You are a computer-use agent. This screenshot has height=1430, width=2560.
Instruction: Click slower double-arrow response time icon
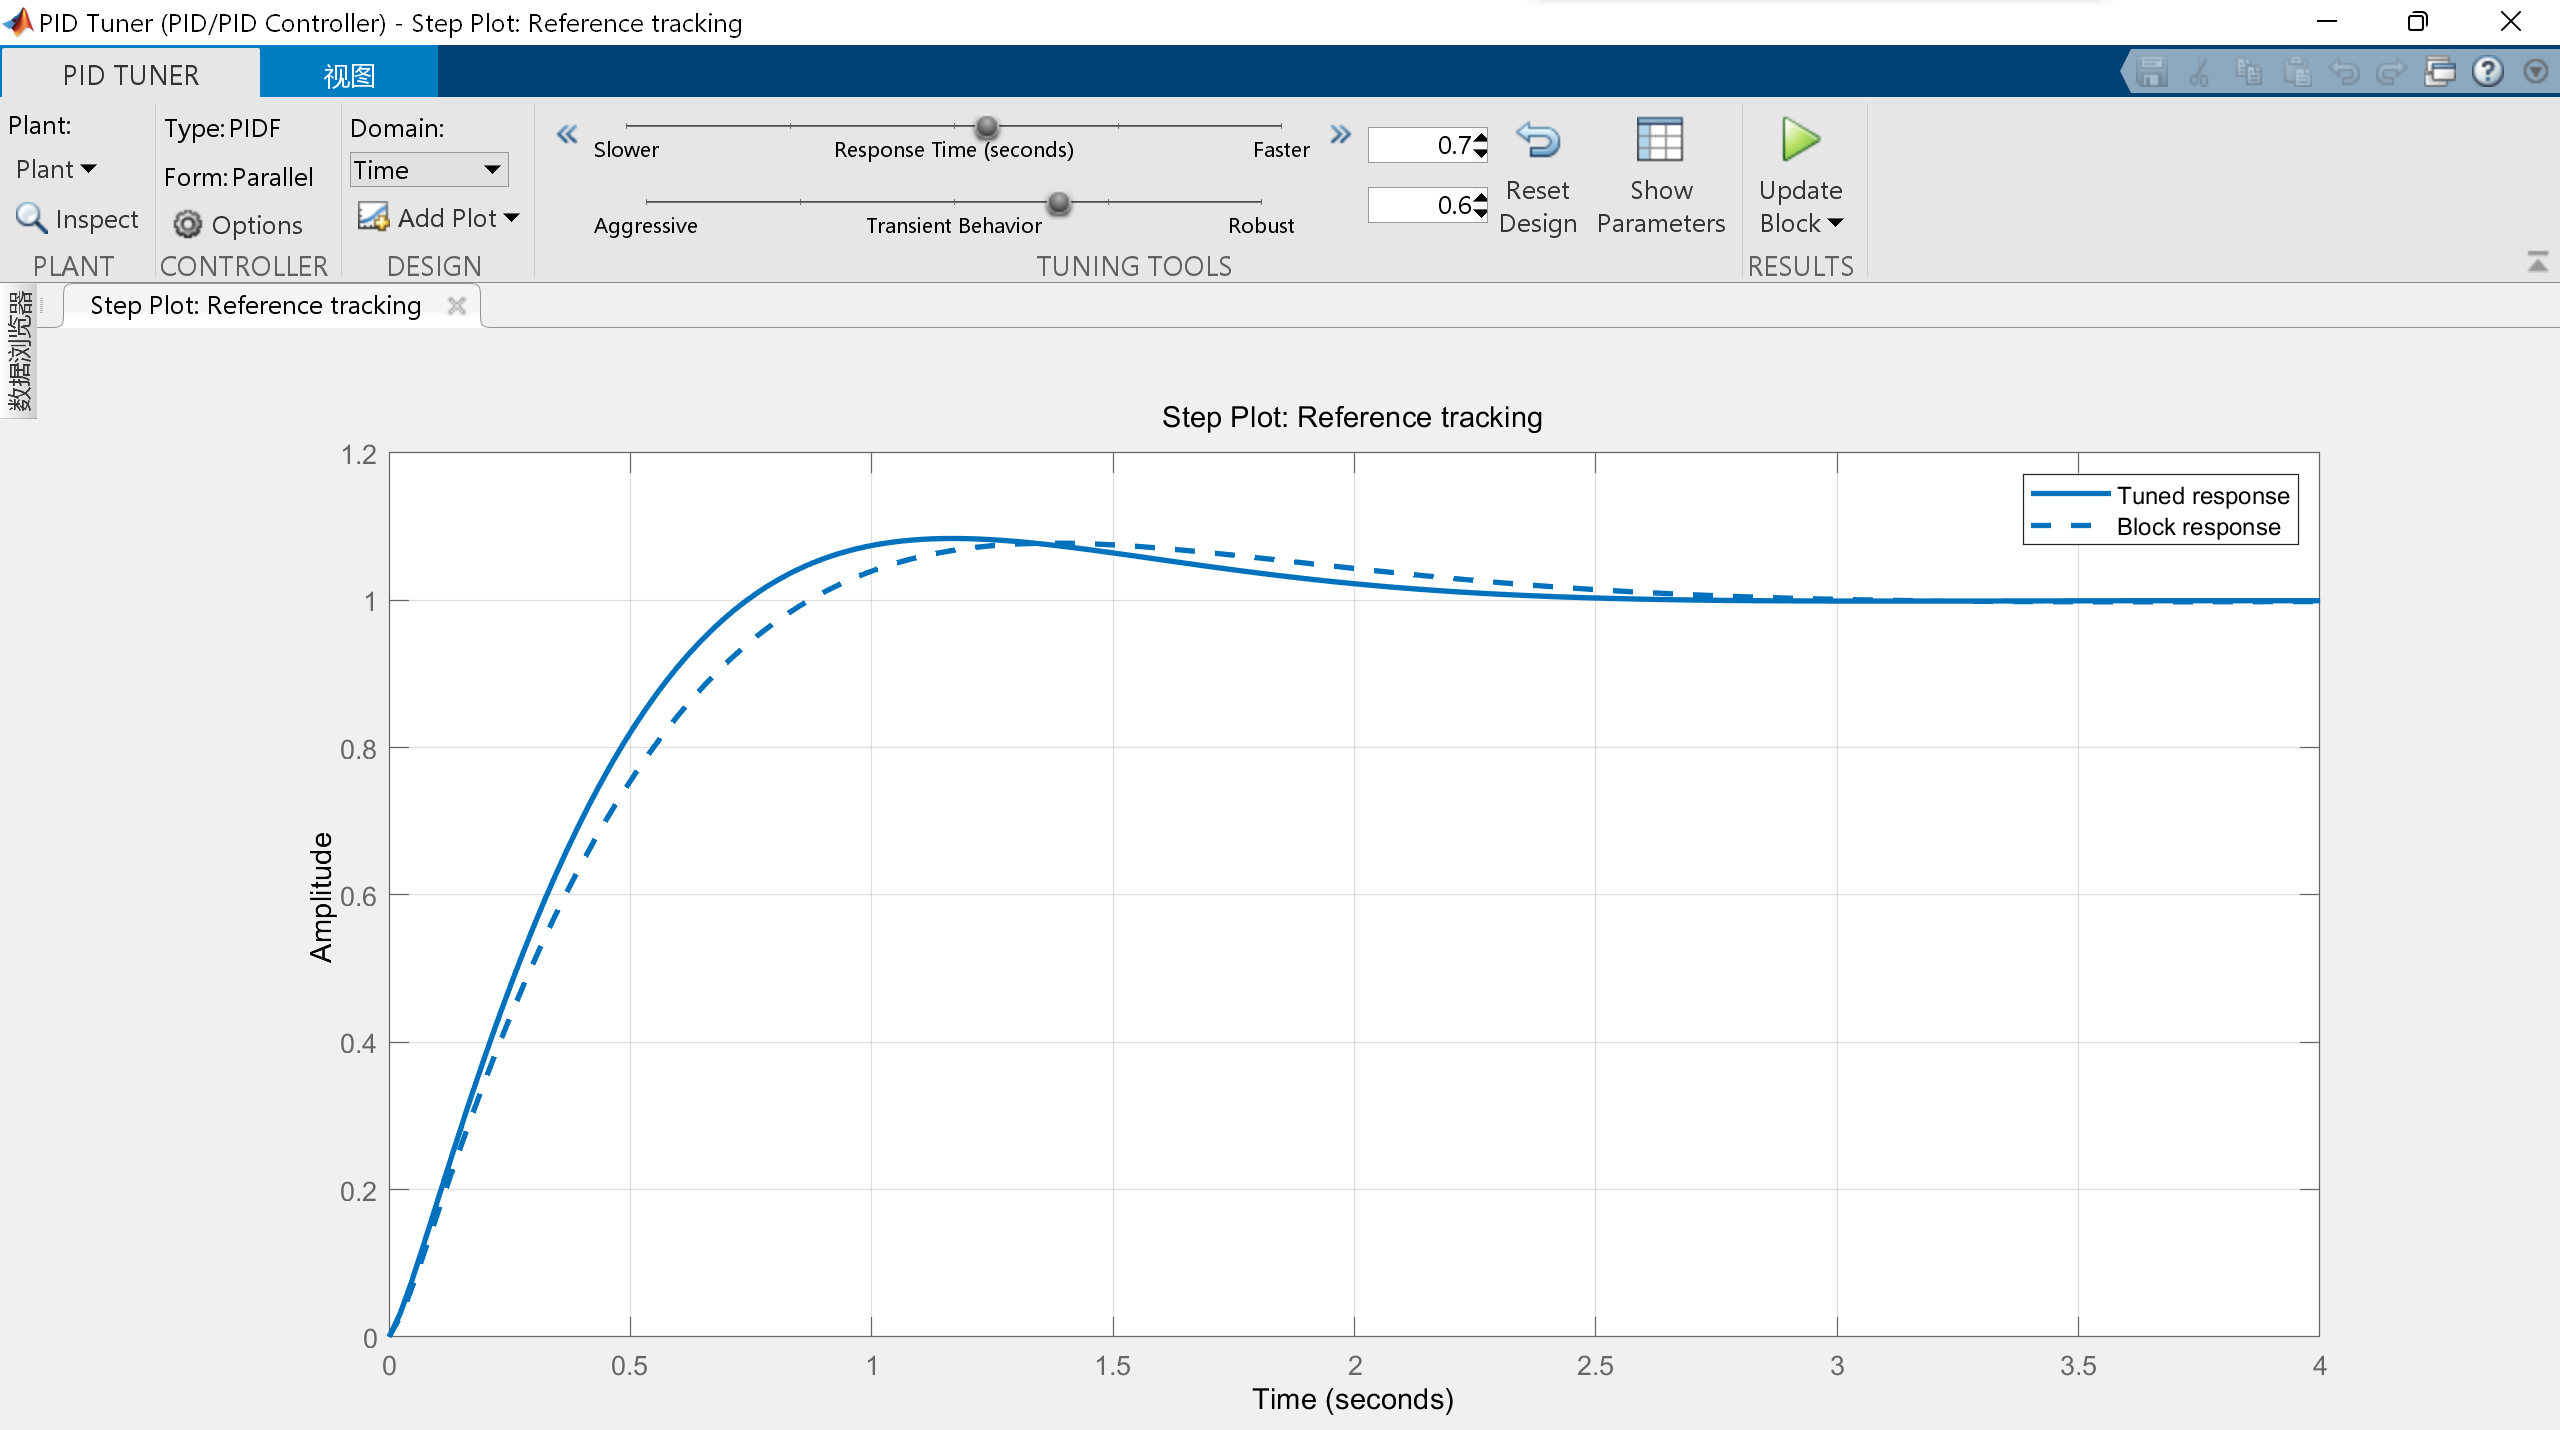tap(567, 134)
